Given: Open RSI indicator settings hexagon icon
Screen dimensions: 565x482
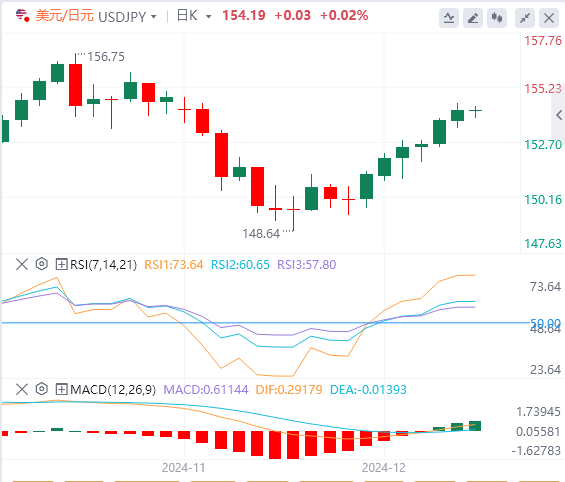Looking at the screenshot, I should [42, 264].
